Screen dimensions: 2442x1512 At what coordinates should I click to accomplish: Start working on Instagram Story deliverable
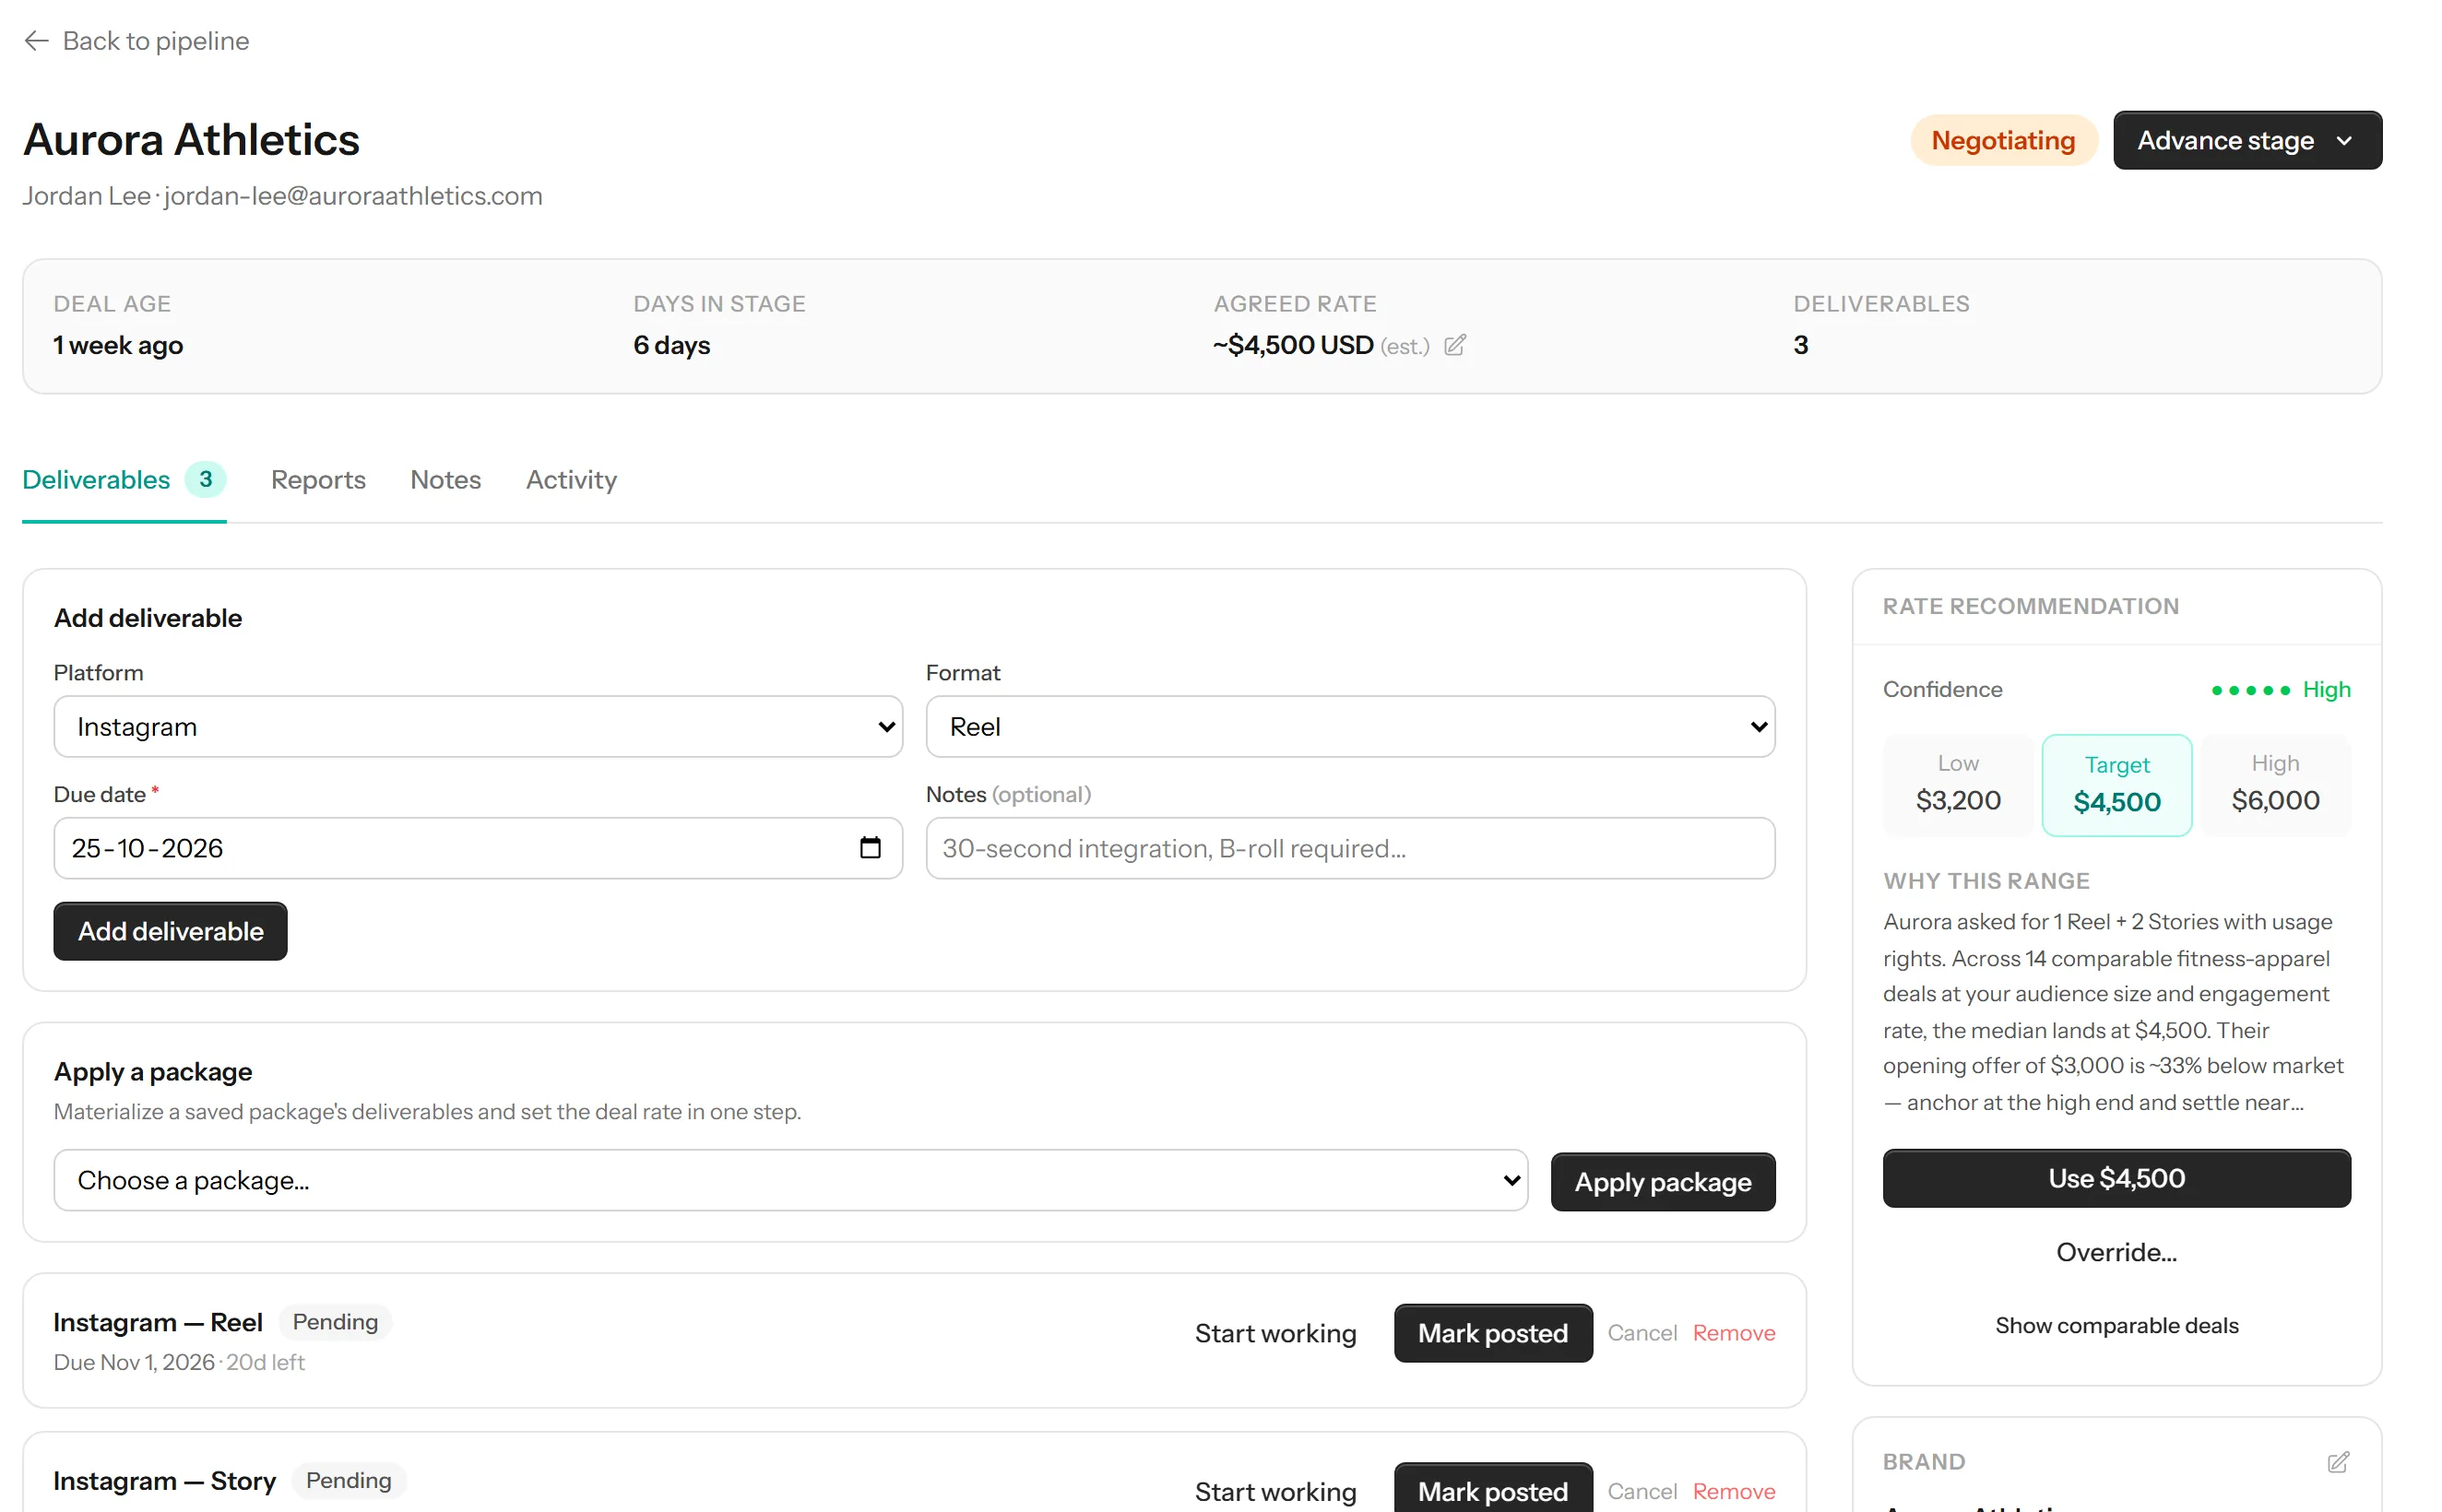pyautogui.click(x=1275, y=1492)
